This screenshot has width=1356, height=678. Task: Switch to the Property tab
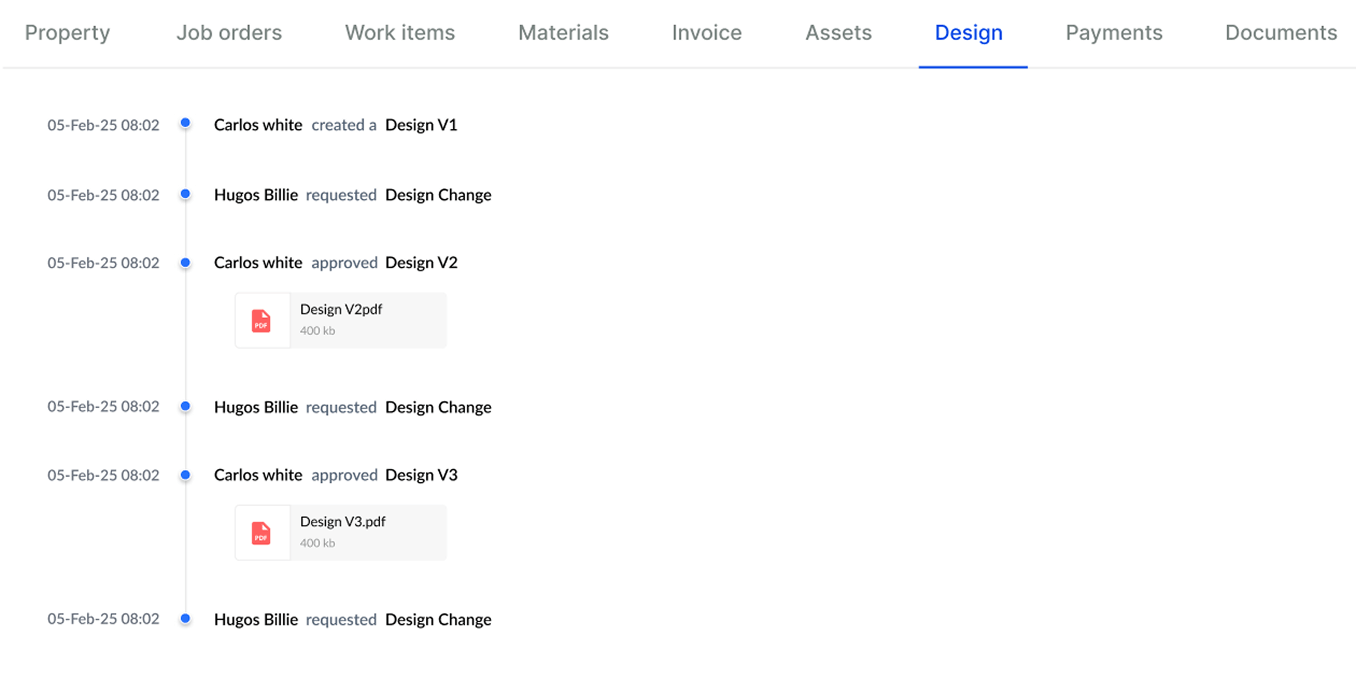tap(67, 32)
